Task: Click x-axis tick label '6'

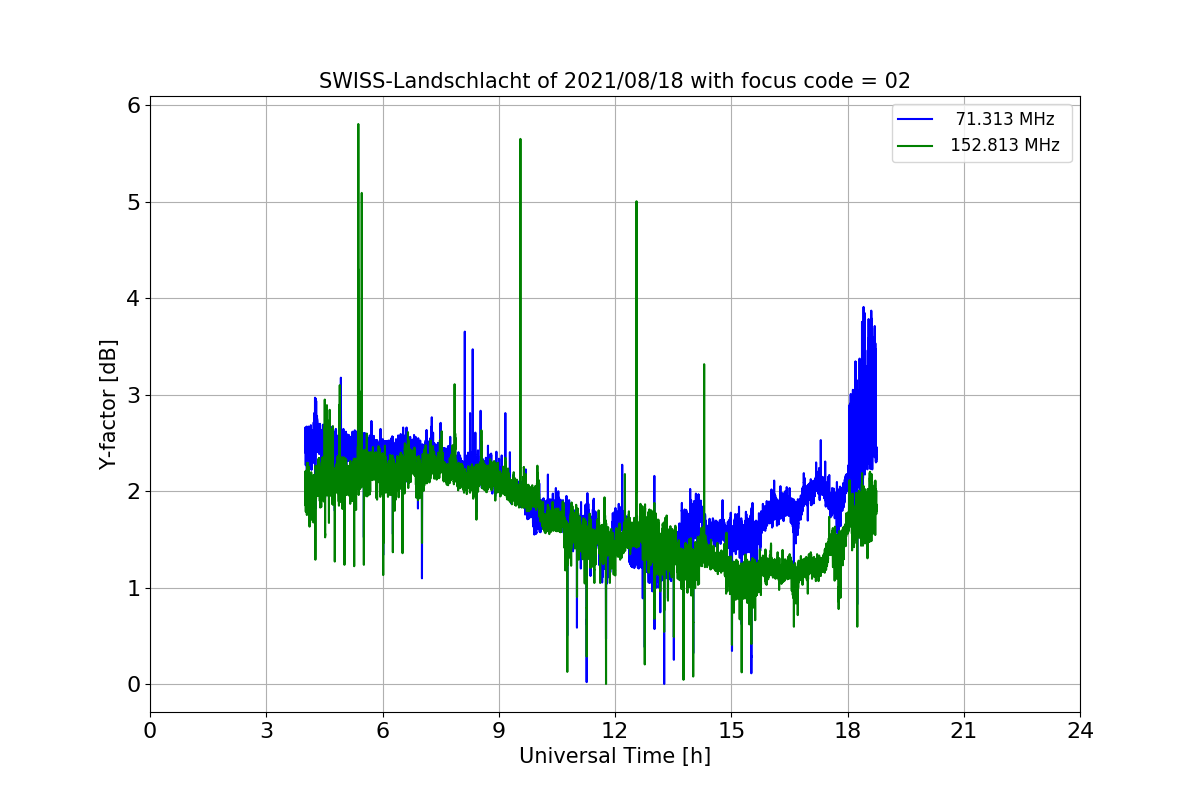Action: tap(383, 731)
